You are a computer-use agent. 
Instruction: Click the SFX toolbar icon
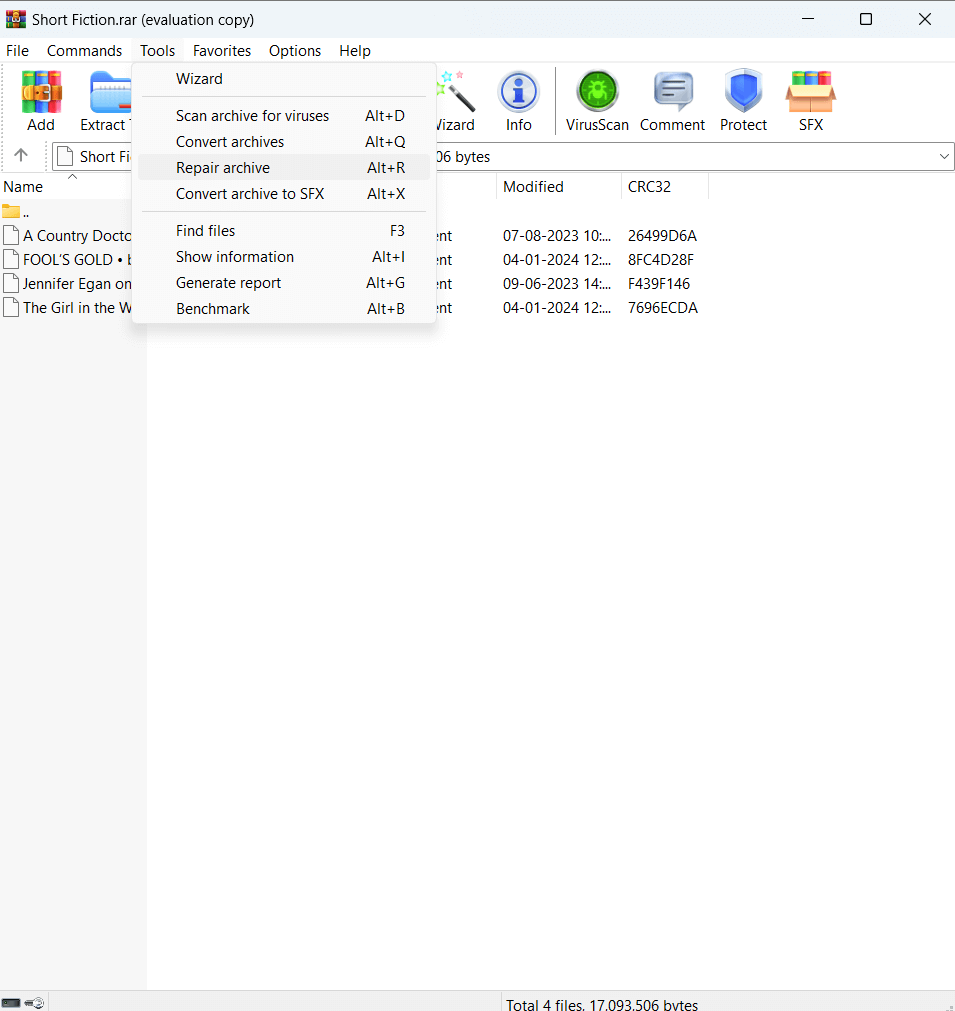coord(811,92)
